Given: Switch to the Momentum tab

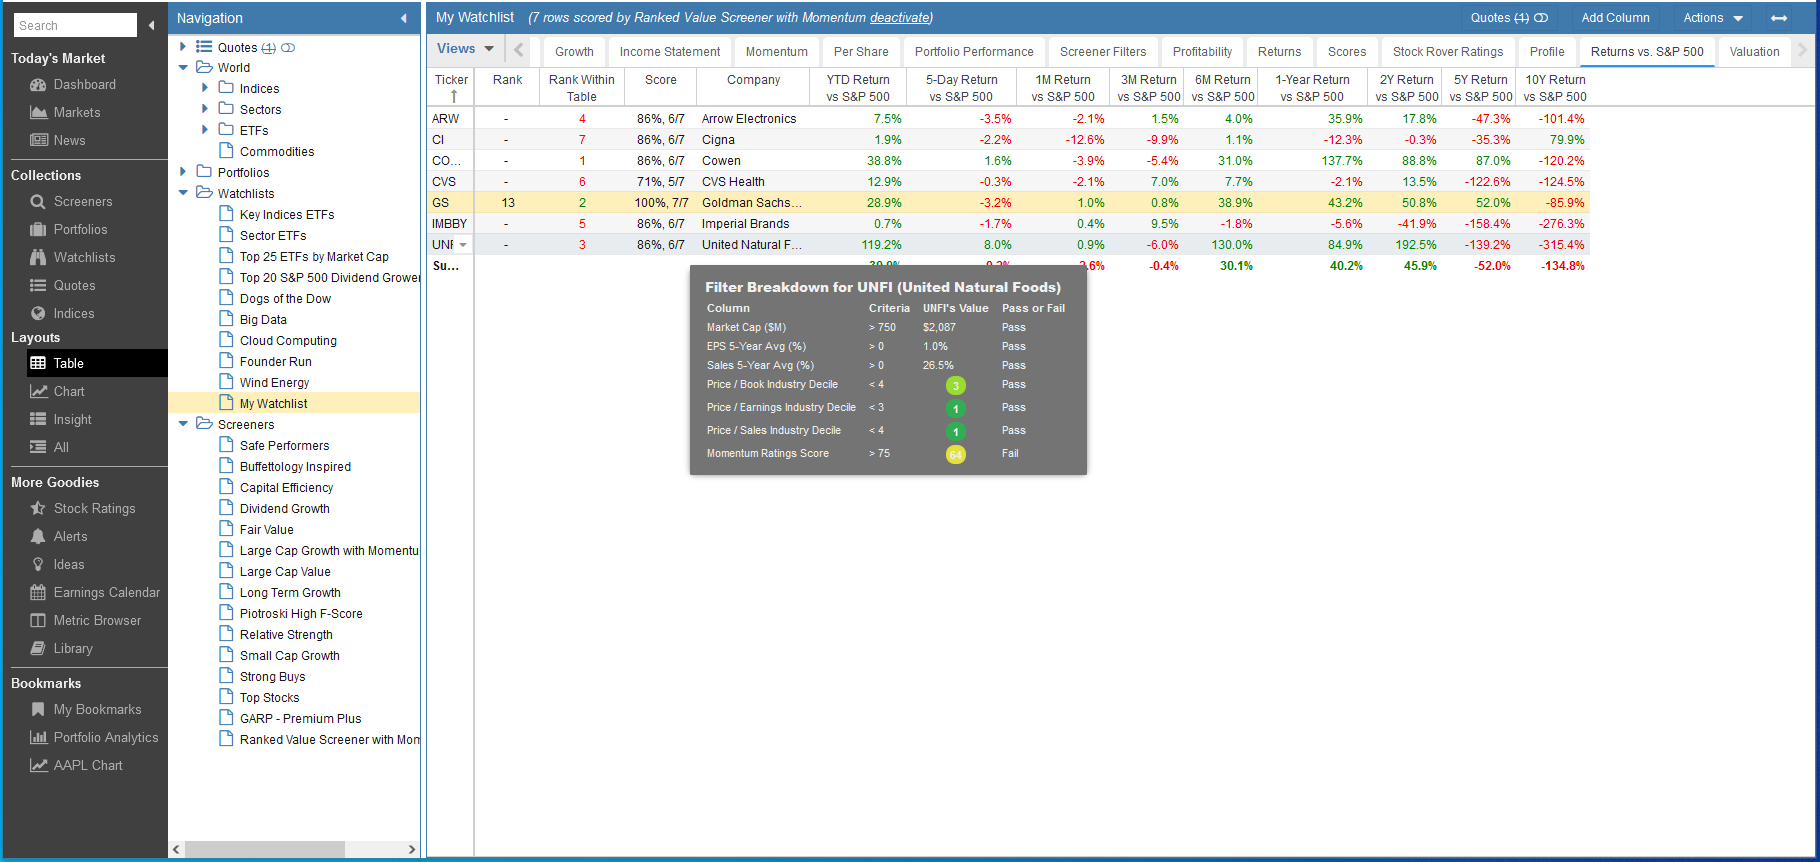Looking at the screenshot, I should (776, 52).
